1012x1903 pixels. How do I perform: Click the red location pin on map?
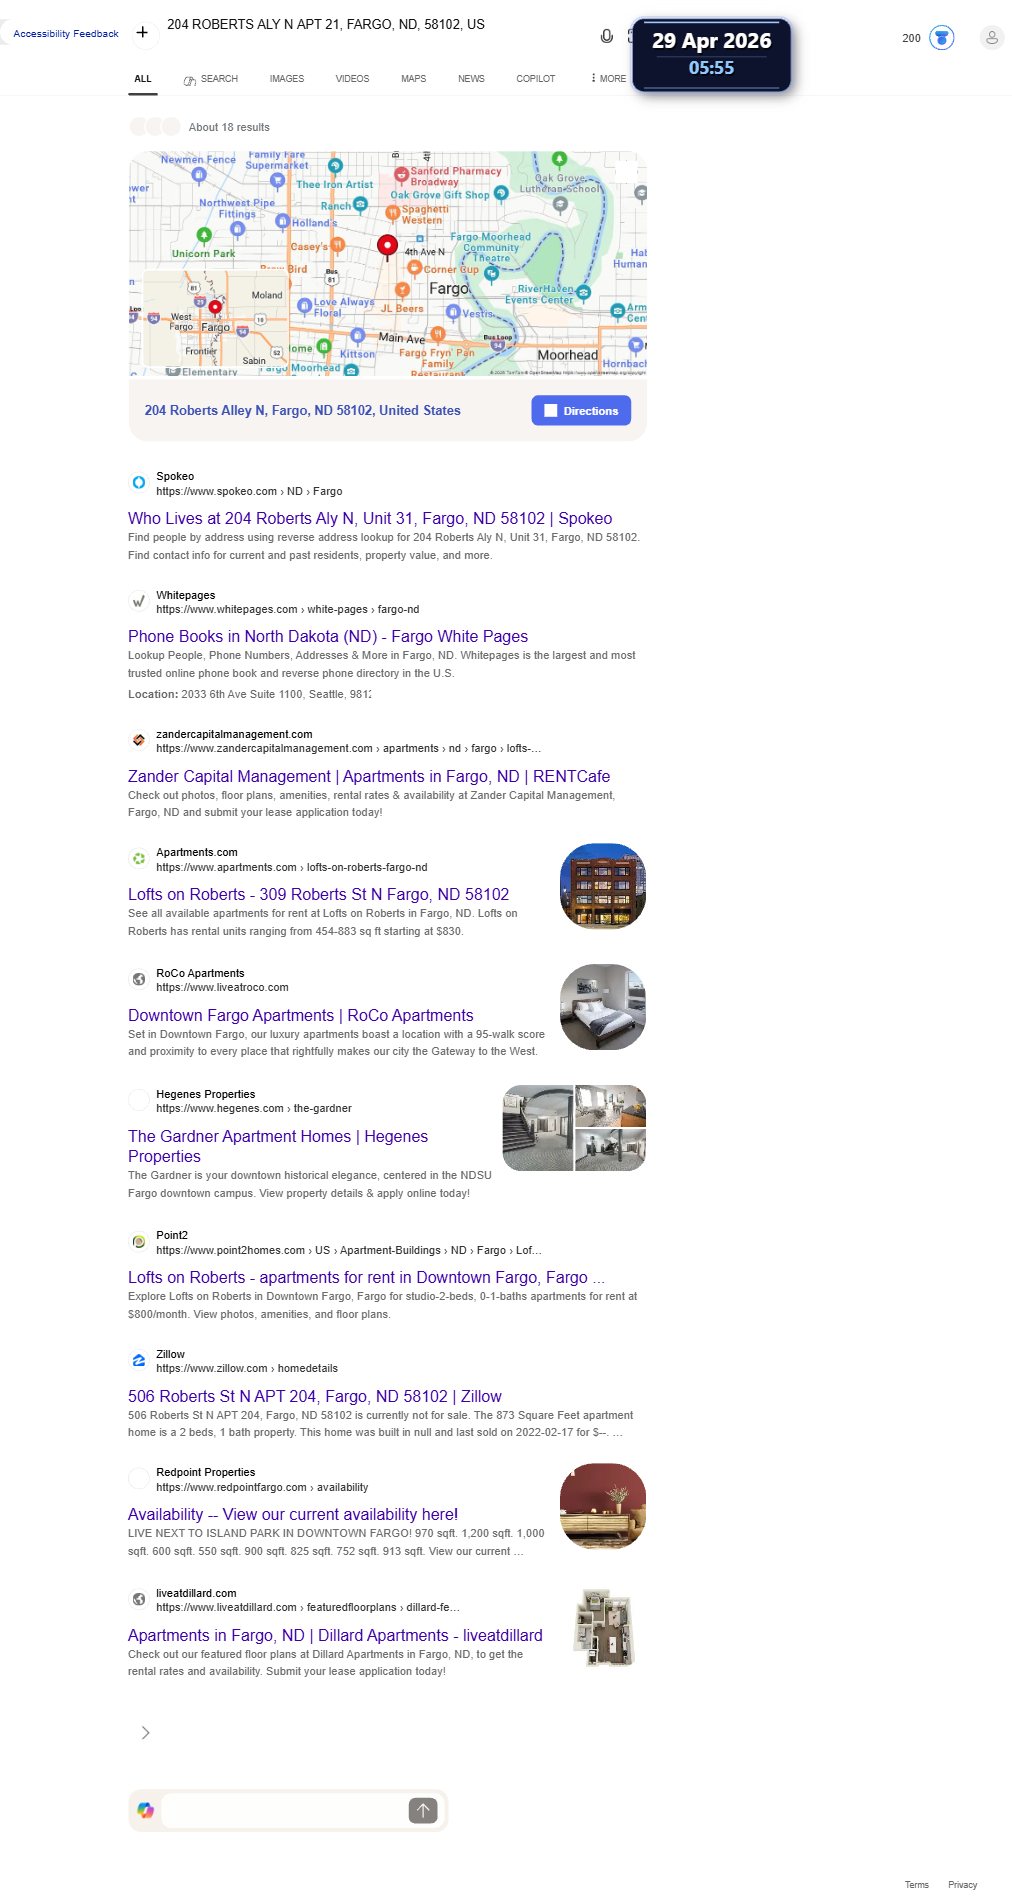[387, 246]
